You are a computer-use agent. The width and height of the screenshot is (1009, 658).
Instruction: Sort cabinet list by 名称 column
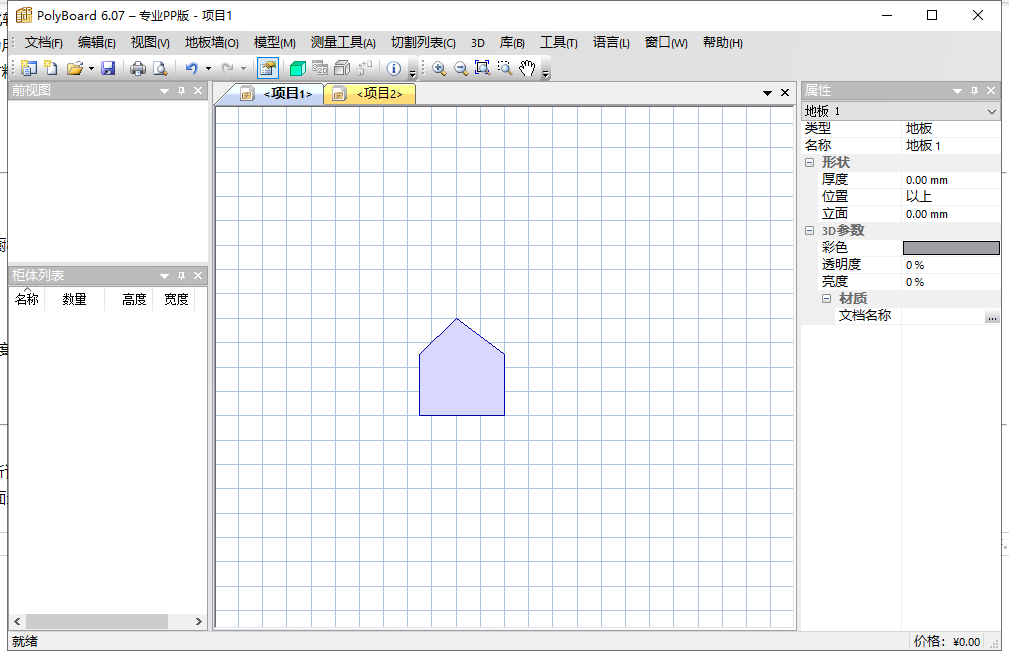tap(27, 300)
